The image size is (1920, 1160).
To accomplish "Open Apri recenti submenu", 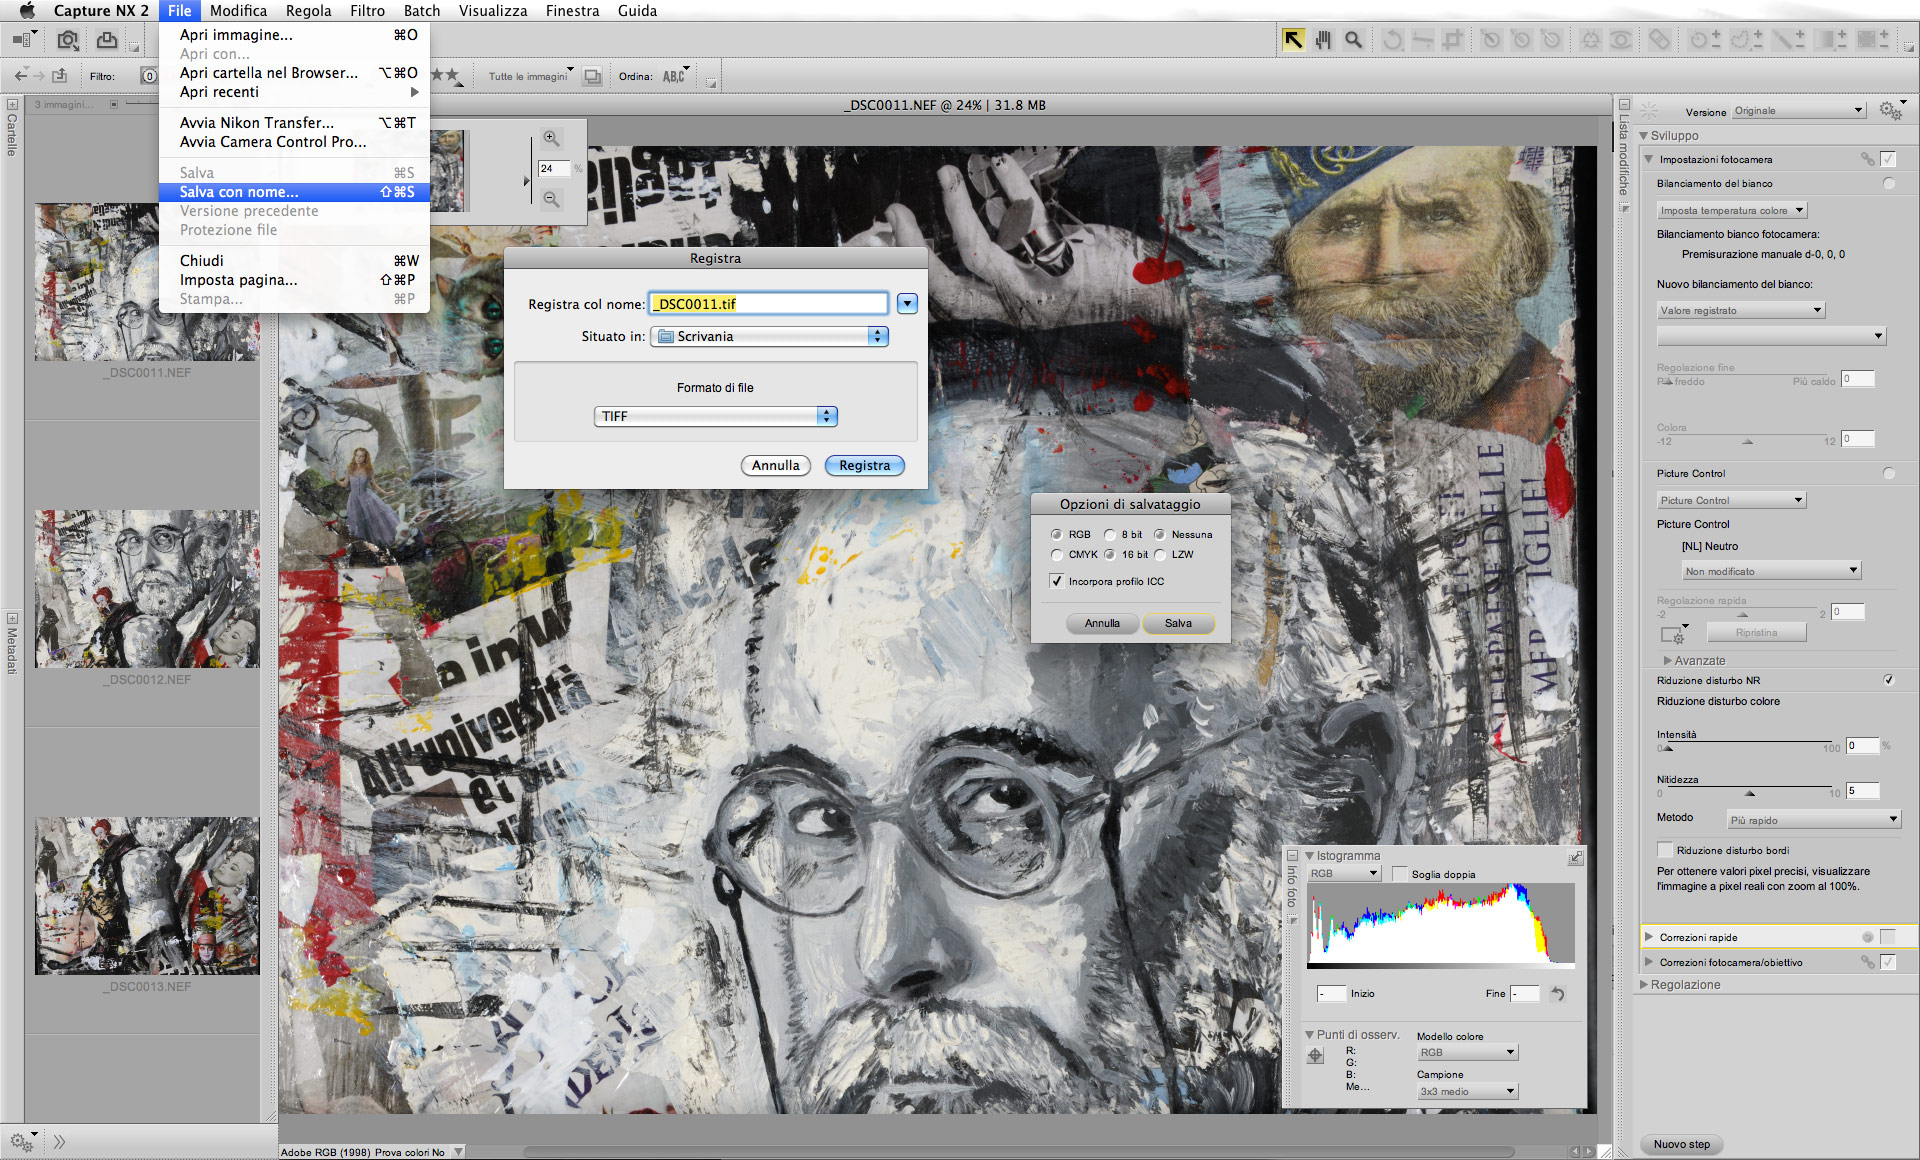I will (294, 92).
